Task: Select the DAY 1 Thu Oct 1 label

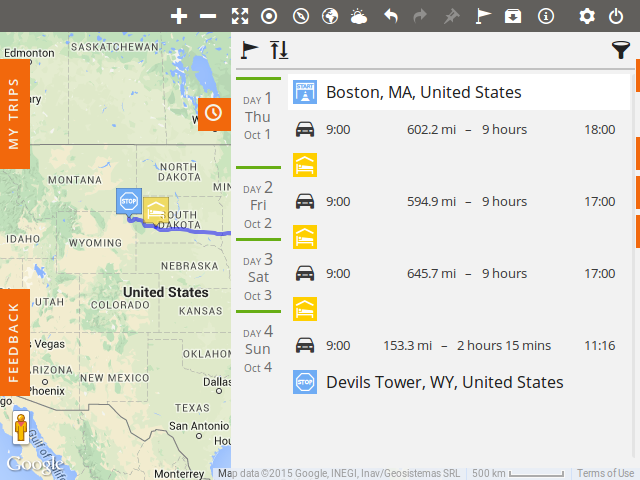Action: point(258,117)
